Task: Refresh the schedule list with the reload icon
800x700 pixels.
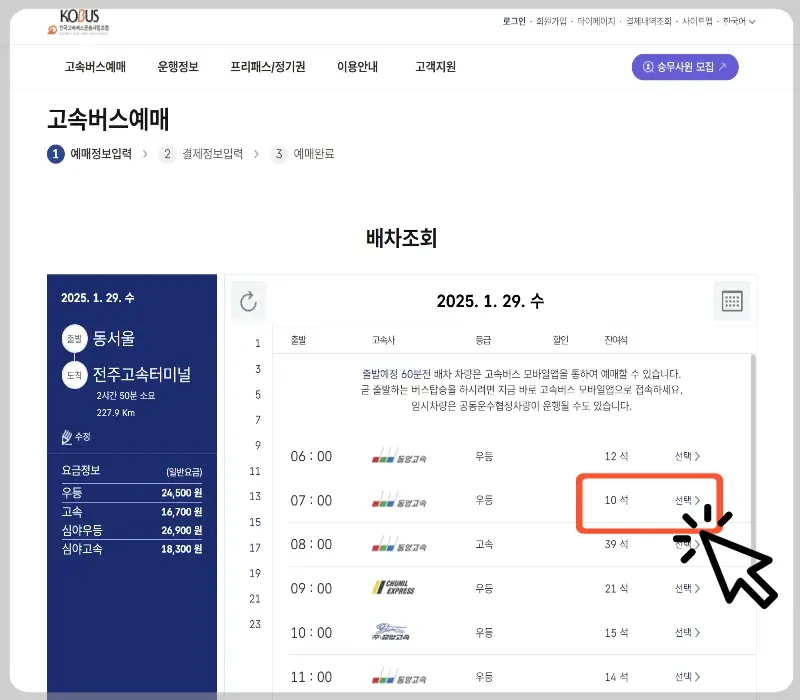Action: click(x=248, y=301)
